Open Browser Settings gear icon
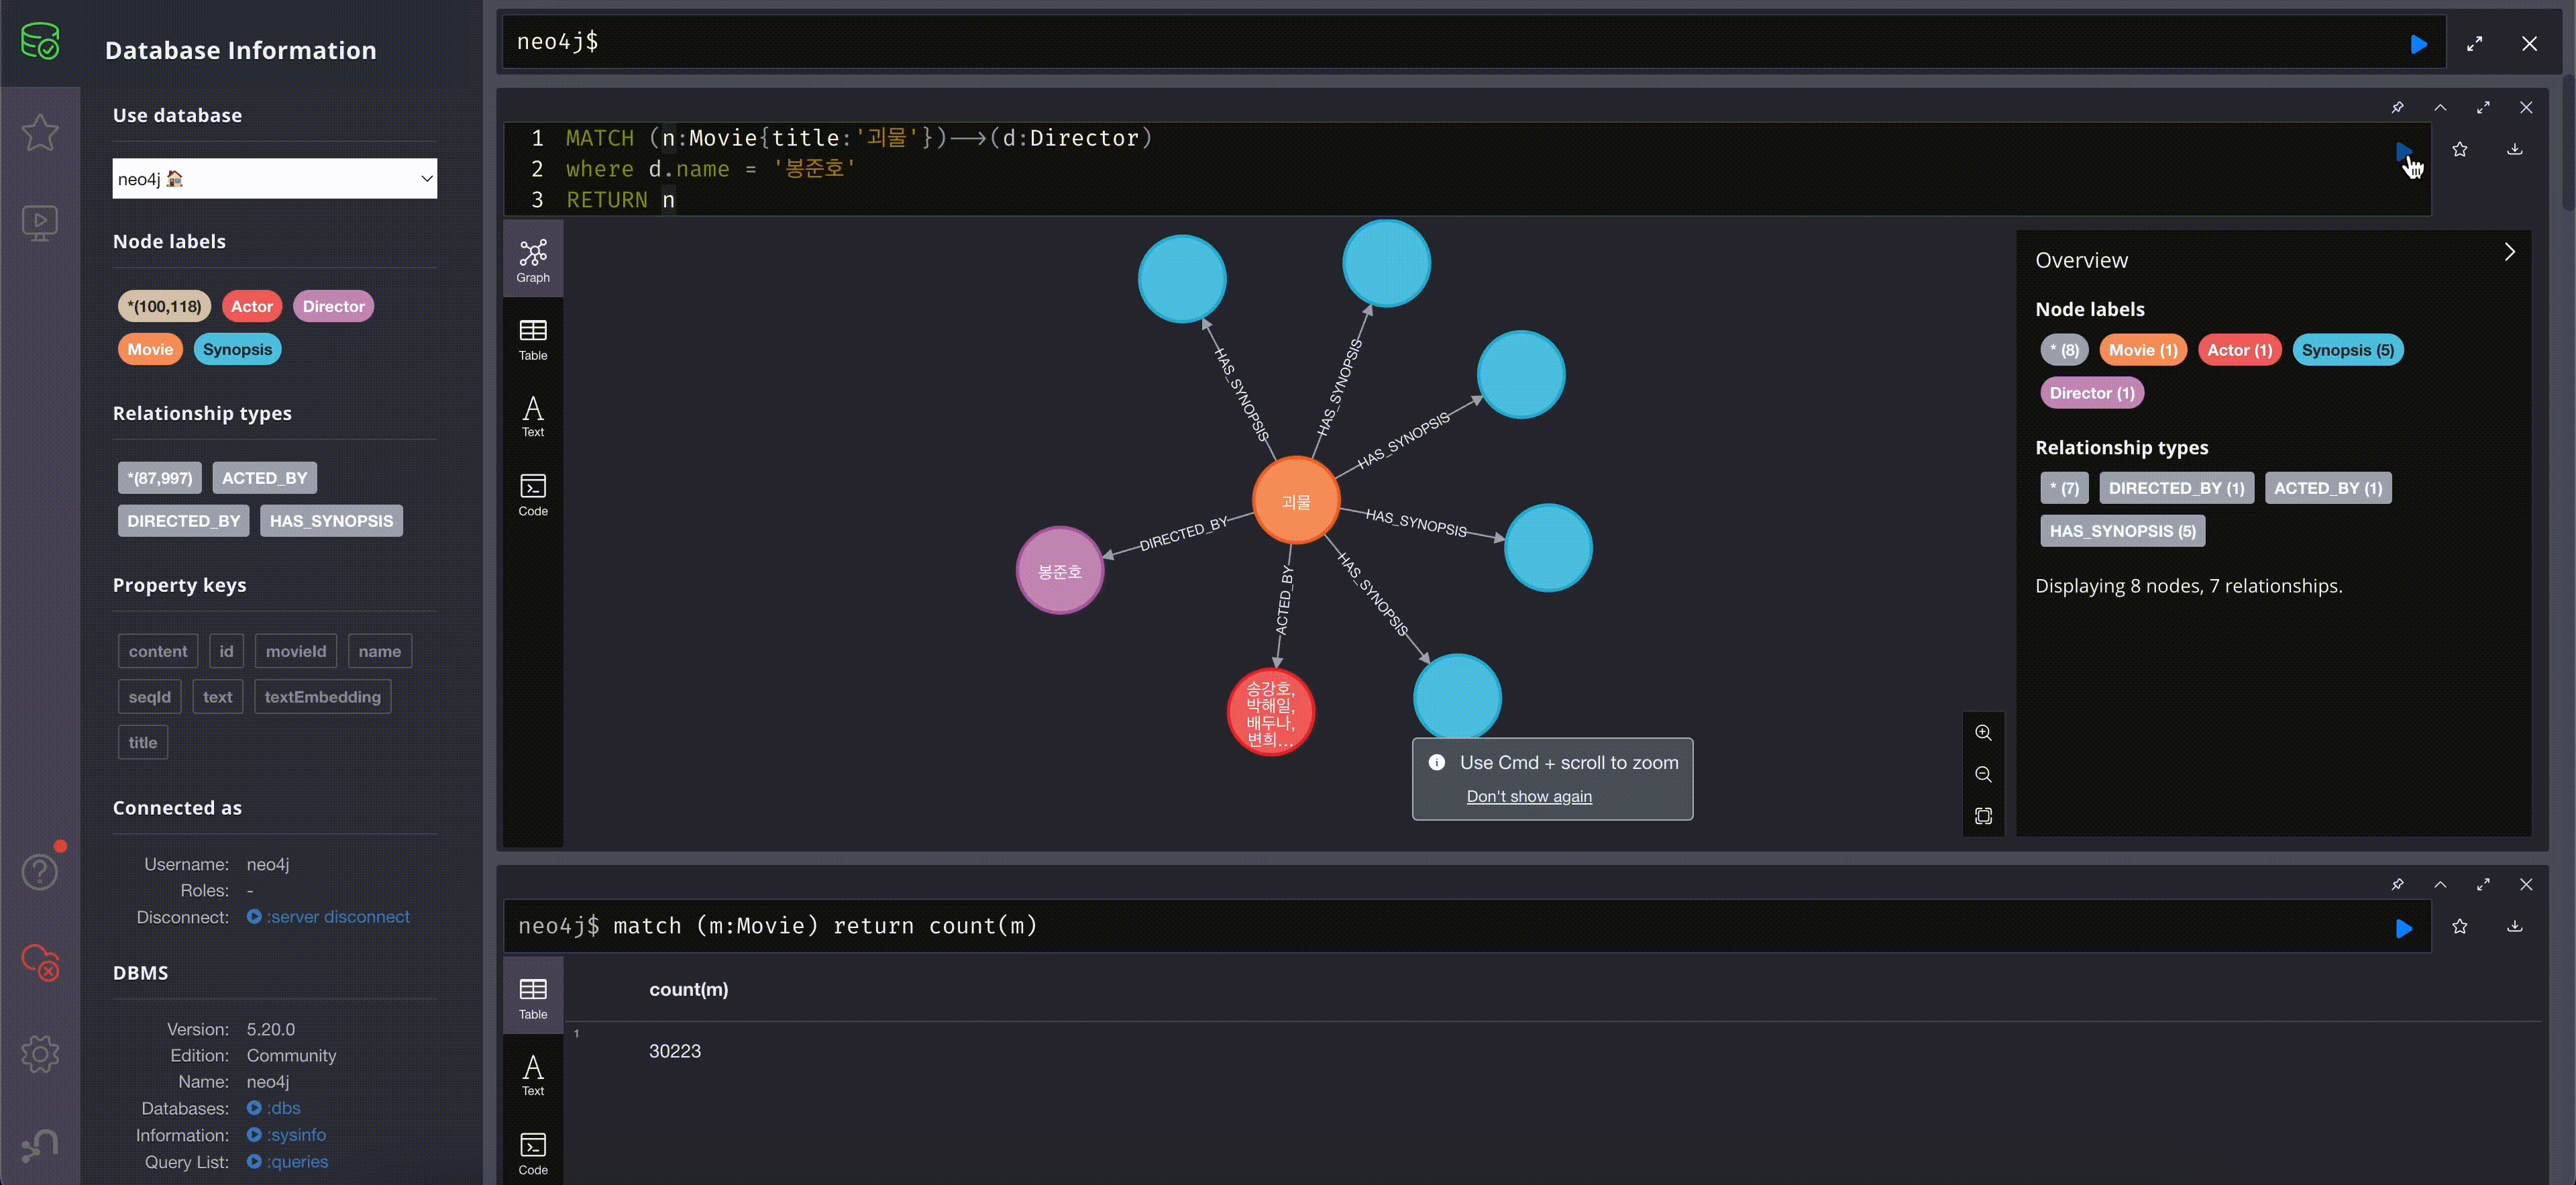This screenshot has width=2576, height=1185. [x=40, y=1053]
